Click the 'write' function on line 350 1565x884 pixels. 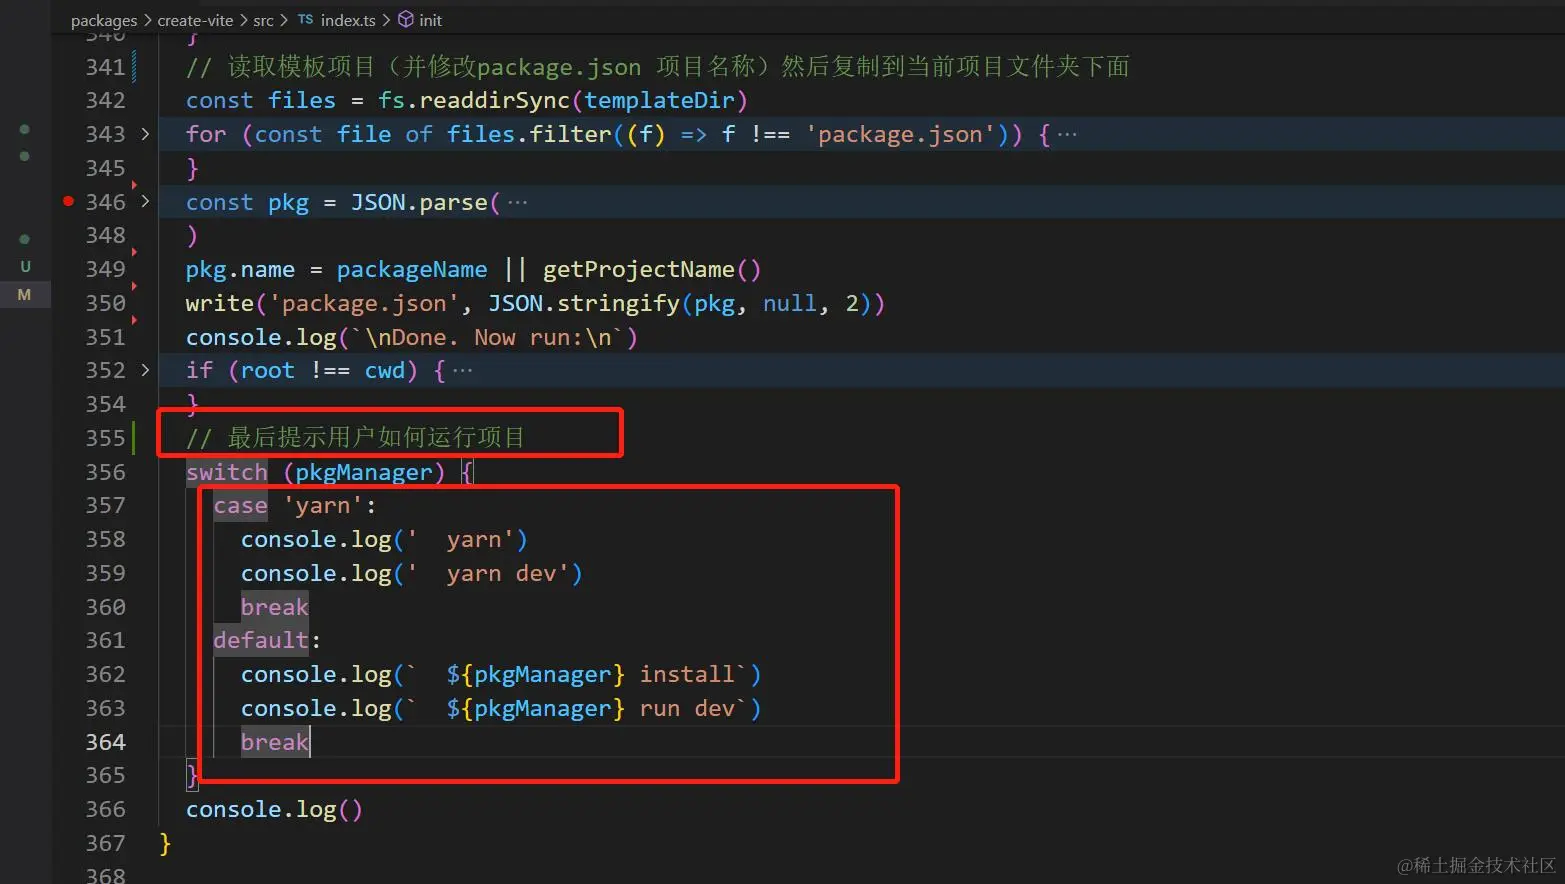(220, 303)
